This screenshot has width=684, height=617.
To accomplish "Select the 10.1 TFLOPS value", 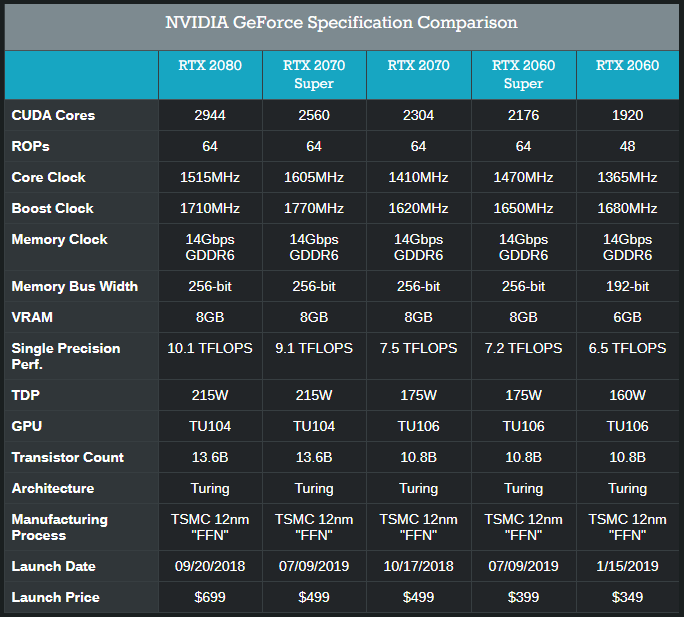I will pyautogui.click(x=210, y=348).
